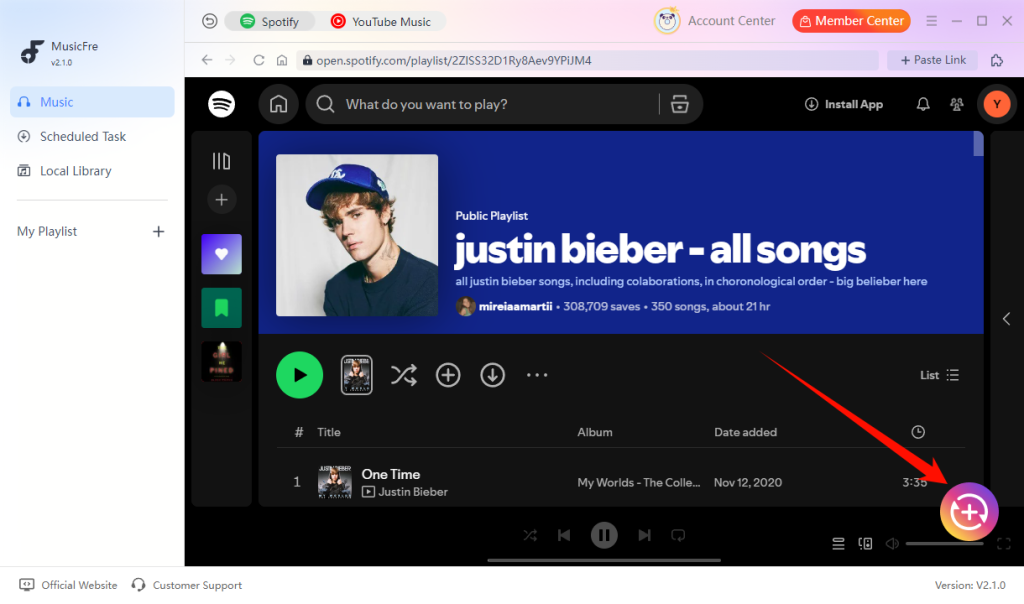The image size is (1024, 604).
Task: Open the My Worlds album link
Action: click(638, 483)
